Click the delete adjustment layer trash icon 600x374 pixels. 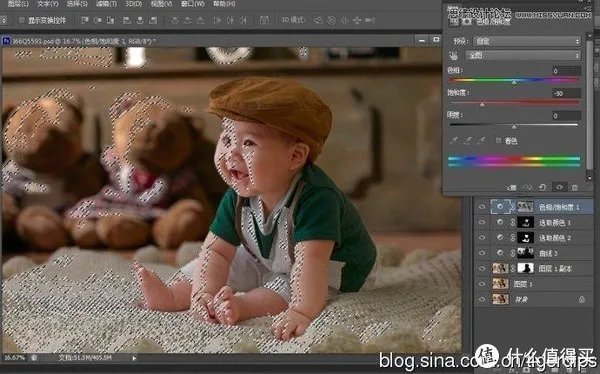[575, 187]
